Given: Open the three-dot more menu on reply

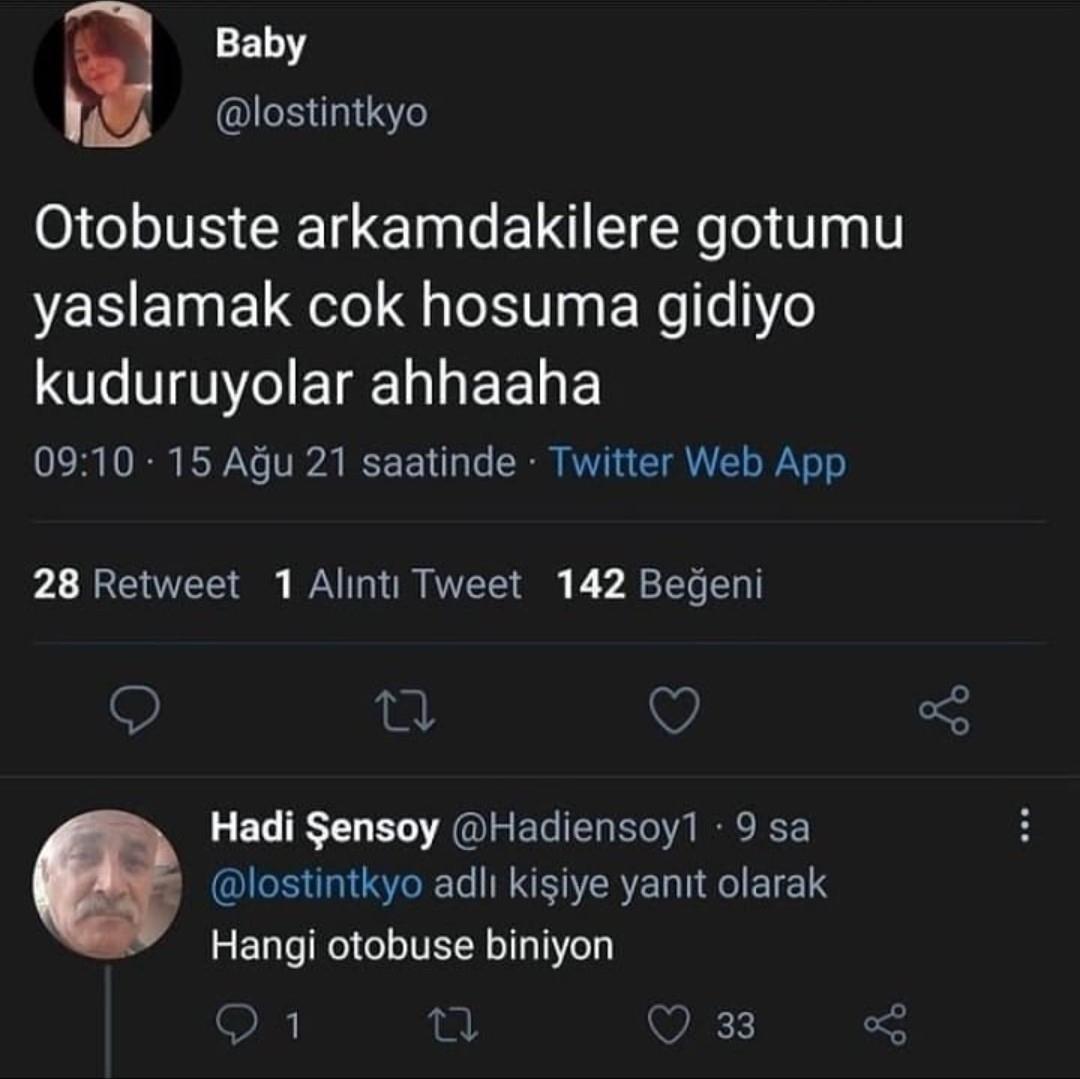Looking at the screenshot, I should [1023, 826].
